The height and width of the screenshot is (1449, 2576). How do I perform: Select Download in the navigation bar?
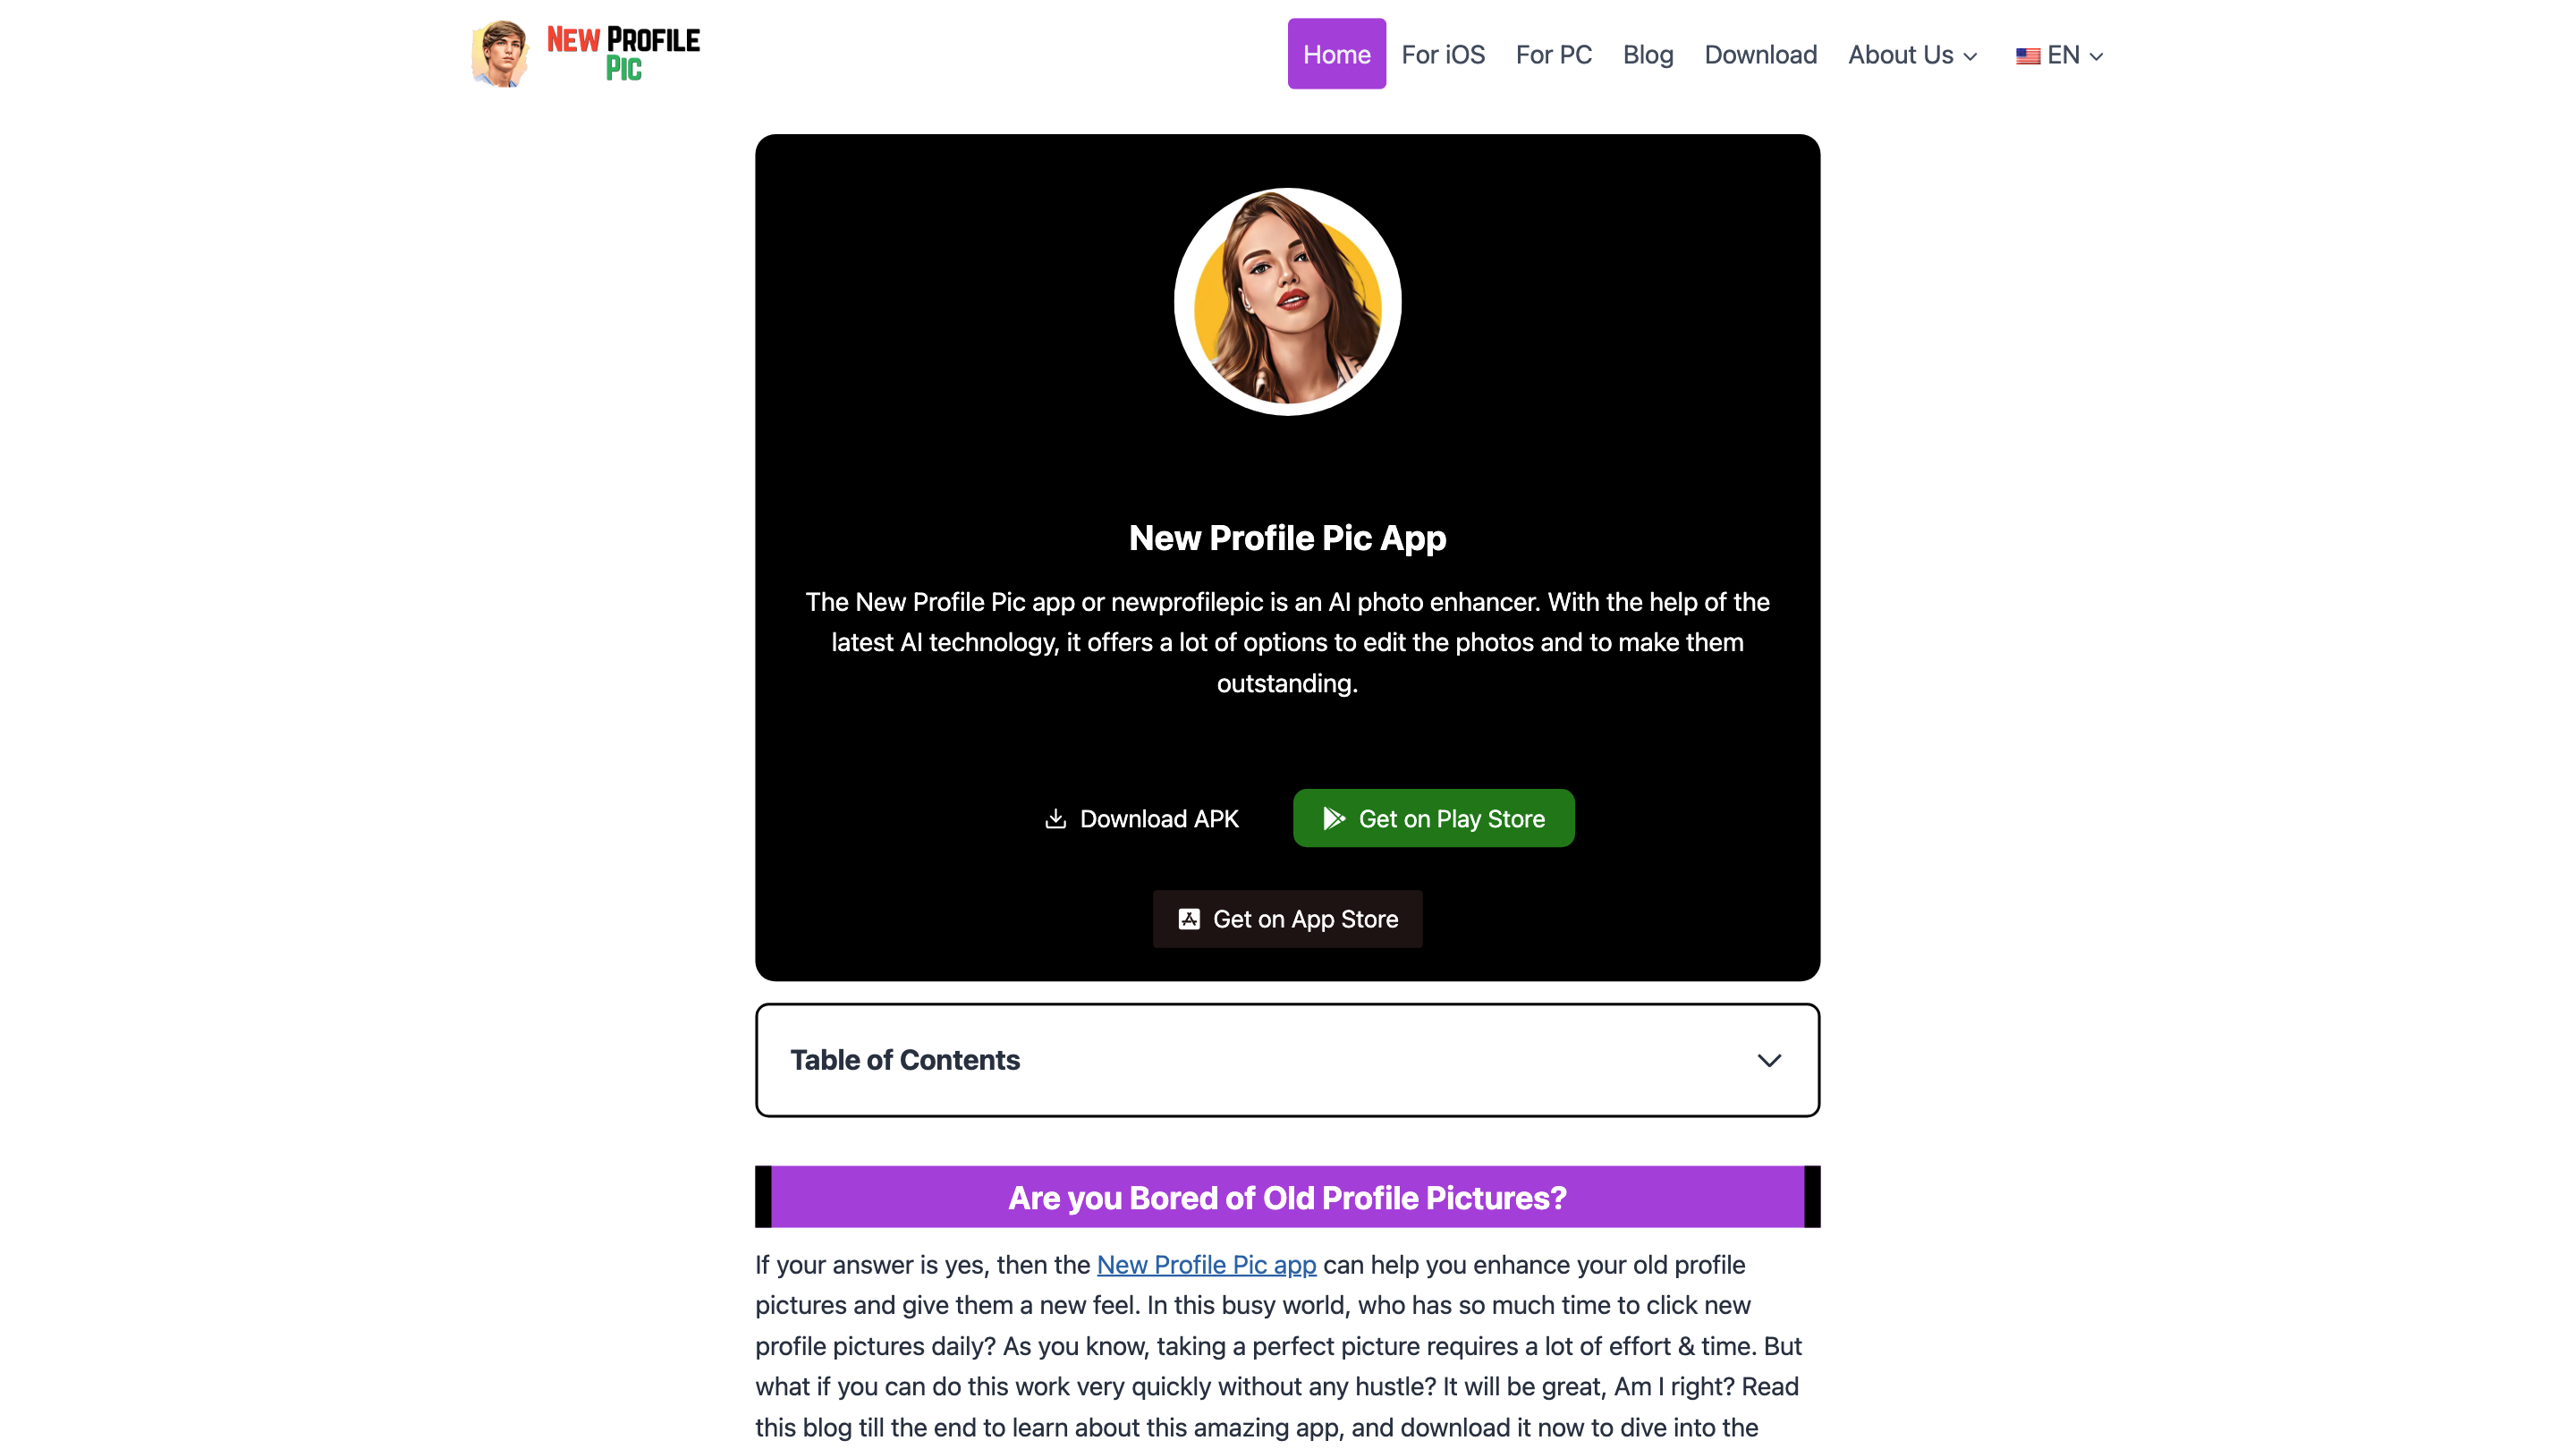point(1760,54)
